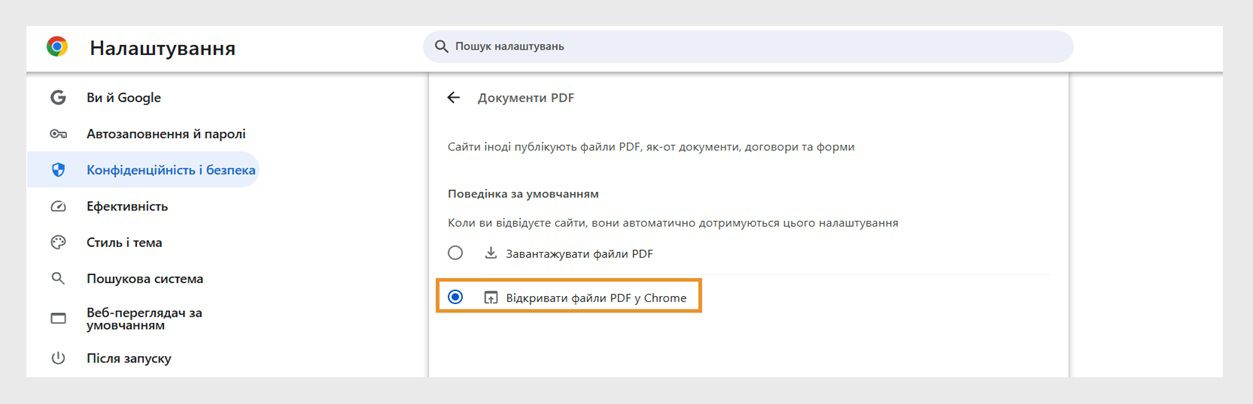Select Відкривати файли PDF у Chrome radio
Screen dimensions: 1253x404
coord(456,297)
